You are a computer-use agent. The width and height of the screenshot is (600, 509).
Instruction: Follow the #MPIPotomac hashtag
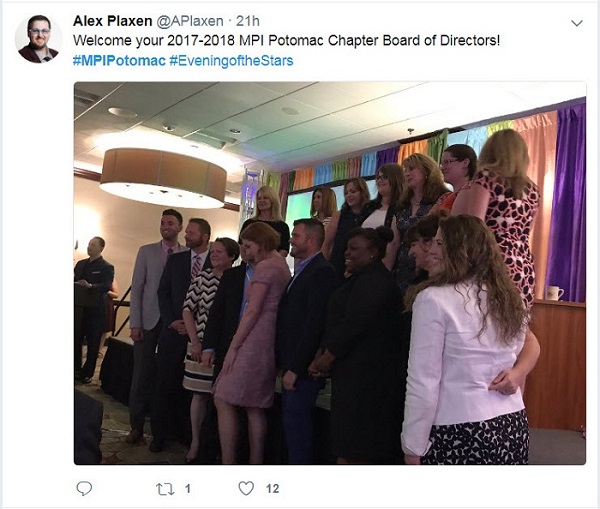coord(119,61)
